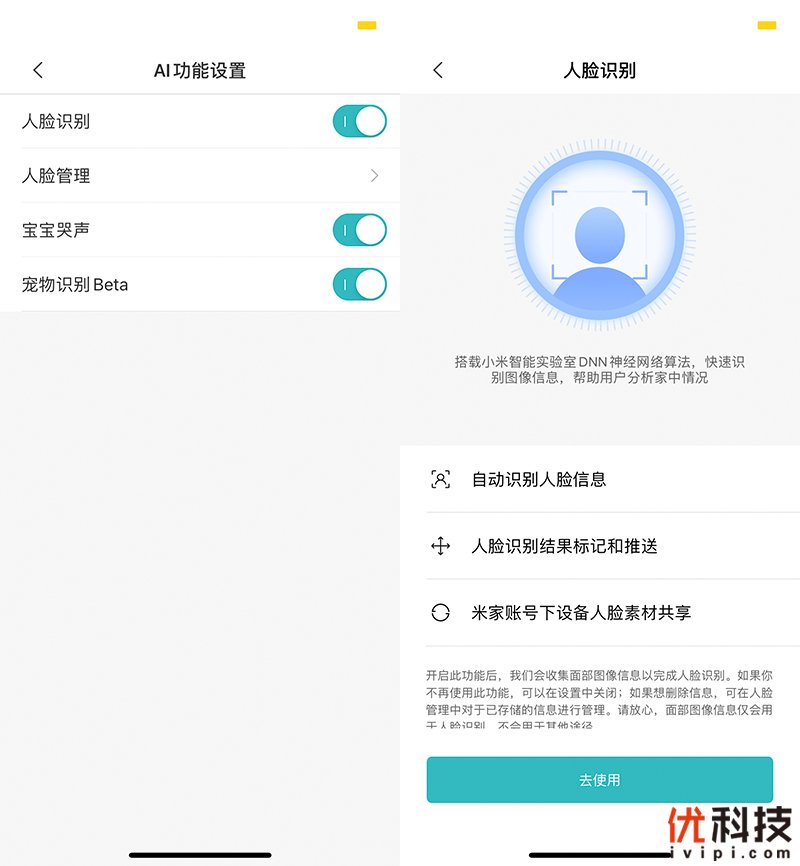Viewport: 800px width, 866px height.
Task: Tap the yellow battery icon above AI功能设置
Action: 367,25
